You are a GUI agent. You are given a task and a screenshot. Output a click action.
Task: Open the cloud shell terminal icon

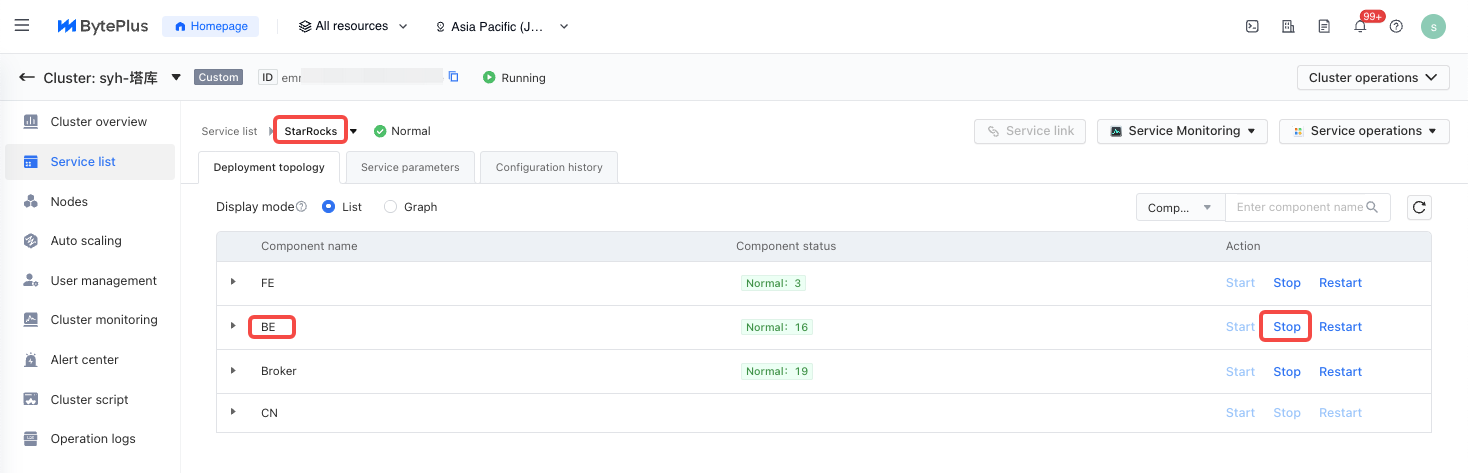(1252, 27)
